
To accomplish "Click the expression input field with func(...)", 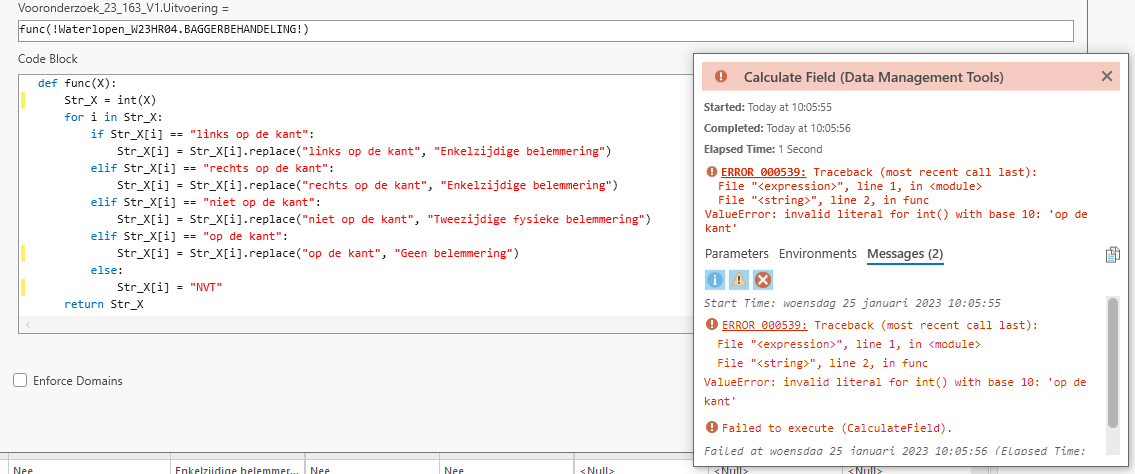I will [x=546, y=30].
